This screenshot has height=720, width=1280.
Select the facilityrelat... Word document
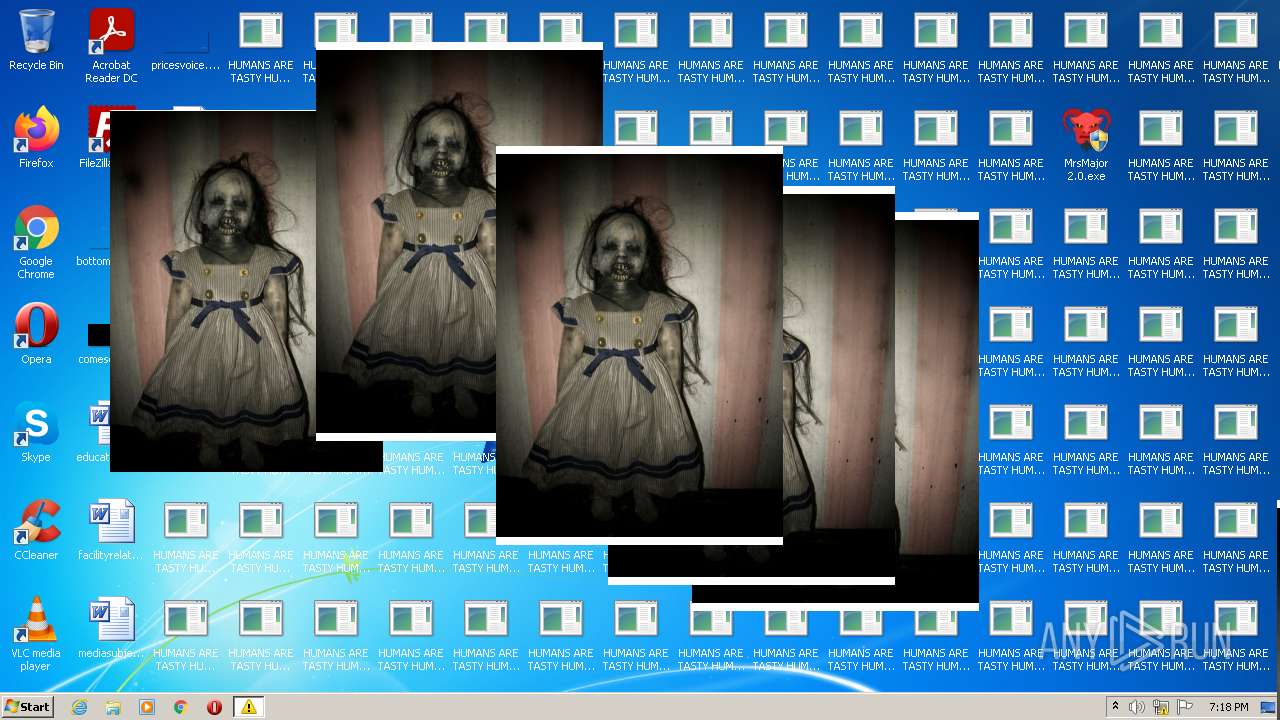(111, 530)
